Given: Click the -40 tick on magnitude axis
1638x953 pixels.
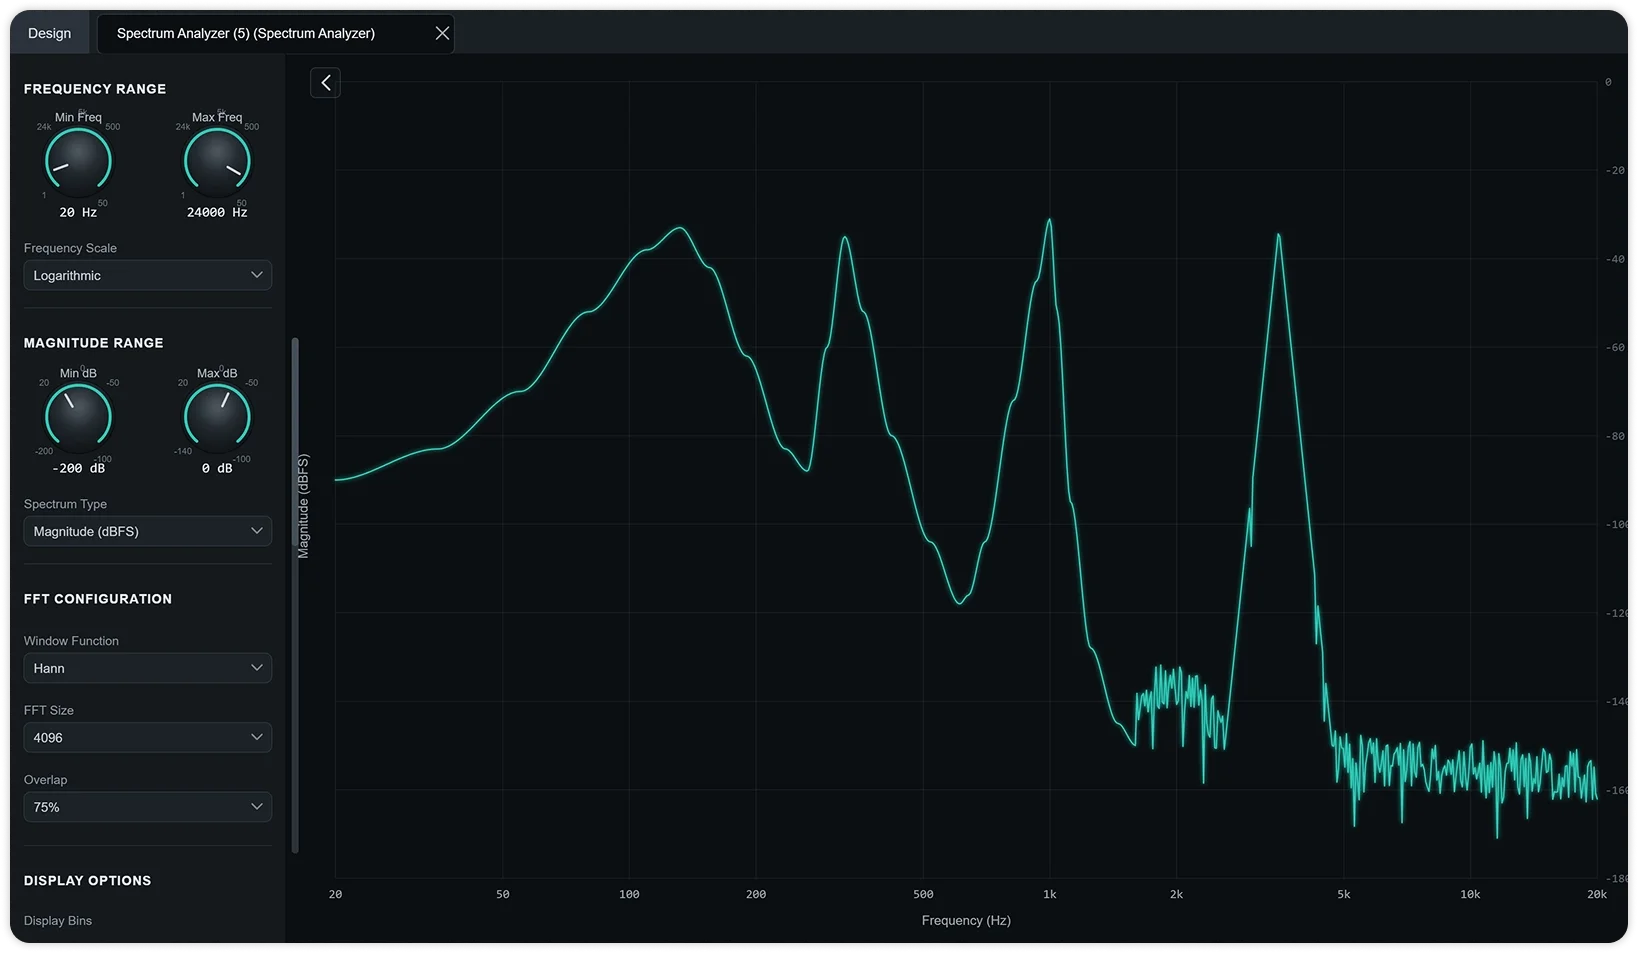Looking at the screenshot, I should tap(1615, 260).
